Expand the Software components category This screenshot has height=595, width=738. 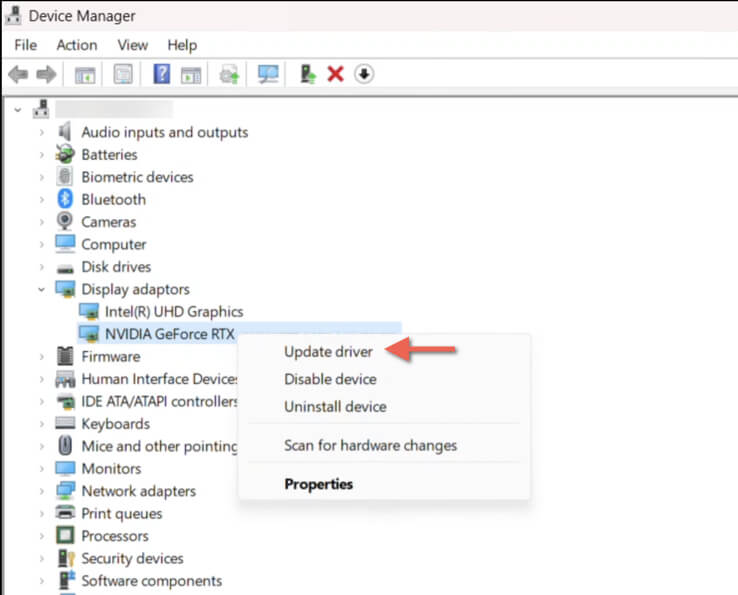41,580
